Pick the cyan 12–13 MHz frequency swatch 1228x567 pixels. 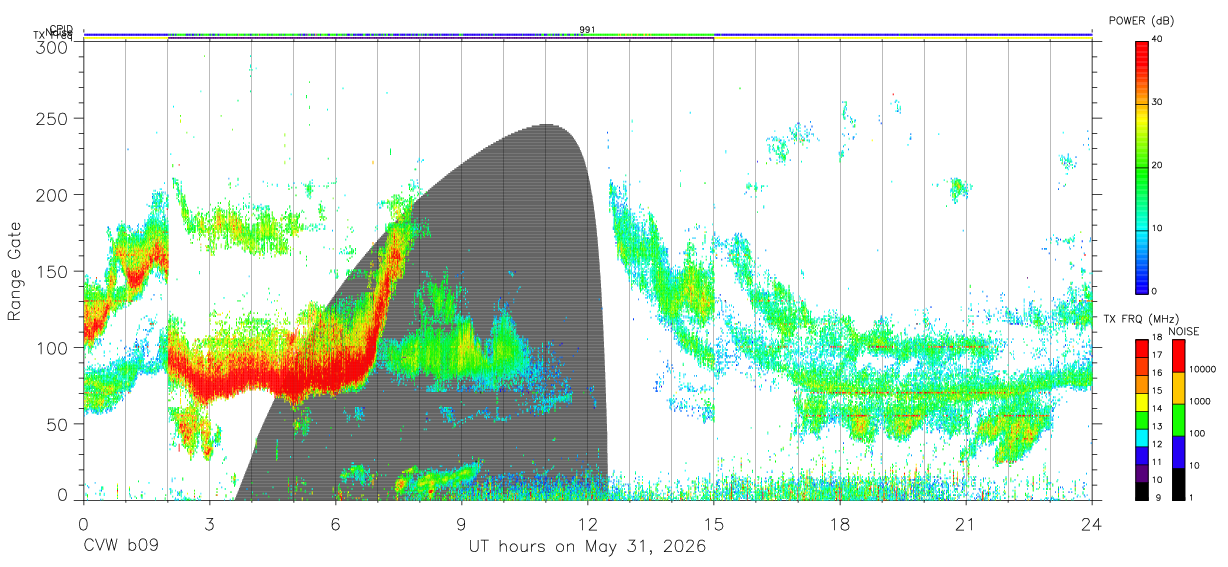coord(1141,436)
